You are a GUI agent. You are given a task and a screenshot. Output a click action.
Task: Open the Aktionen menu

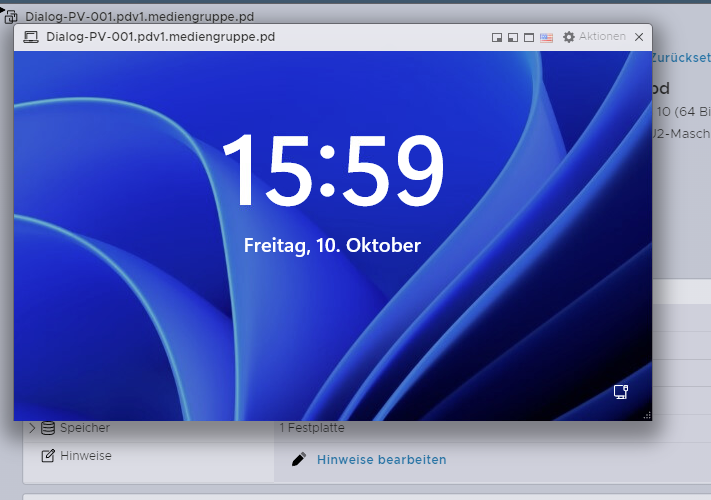point(602,37)
